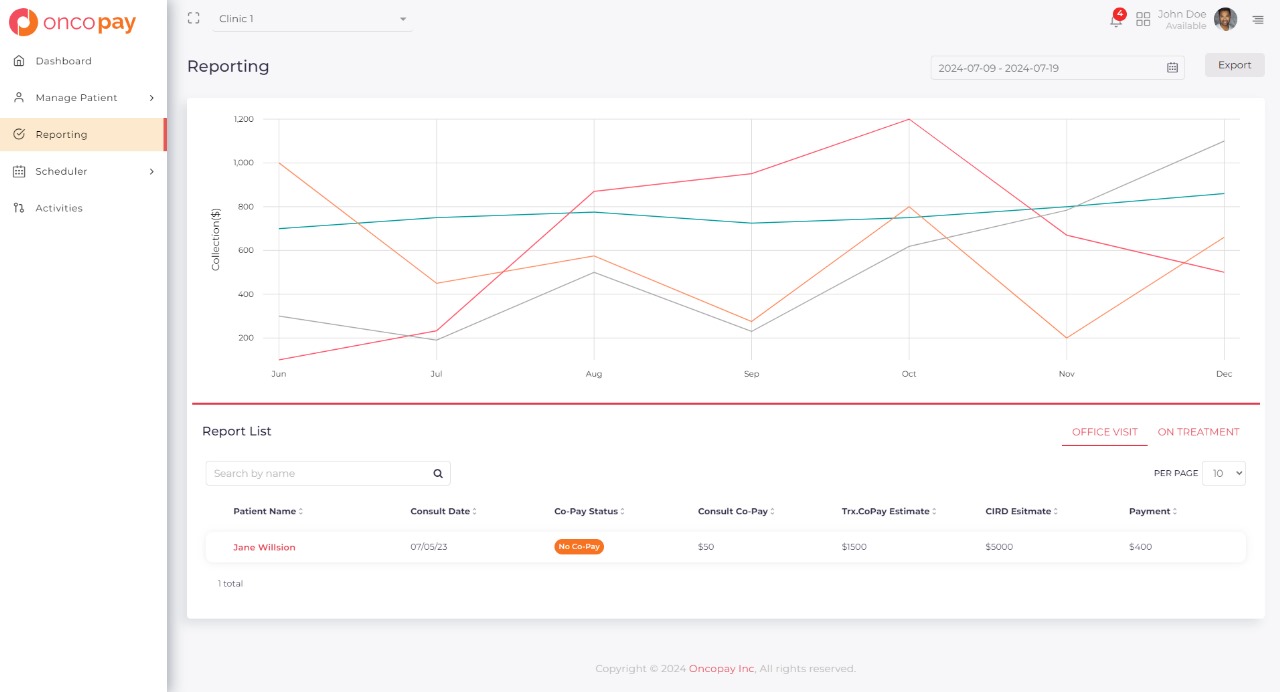Sort by Payment column

1152,511
